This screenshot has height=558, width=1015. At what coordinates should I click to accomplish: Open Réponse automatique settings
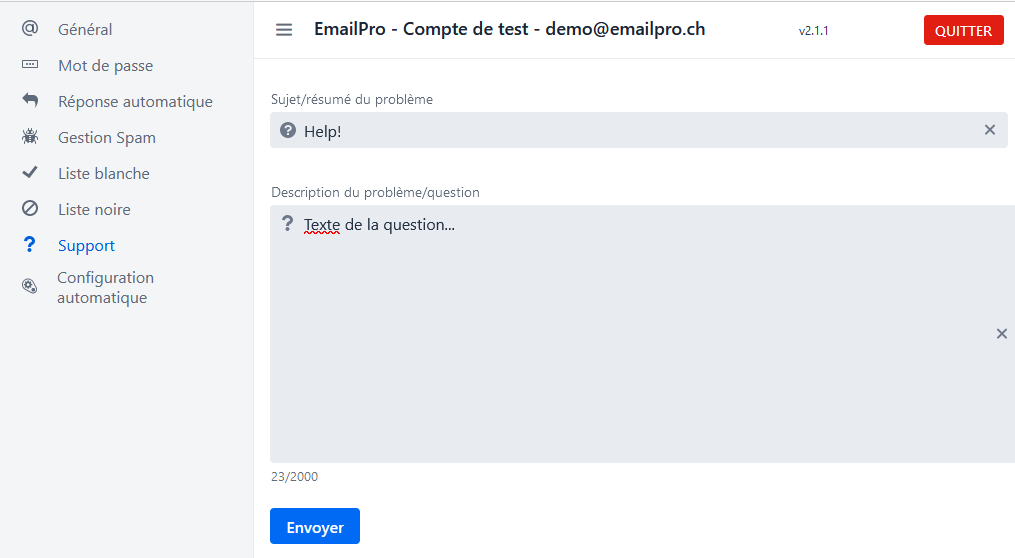tap(135, 102)
